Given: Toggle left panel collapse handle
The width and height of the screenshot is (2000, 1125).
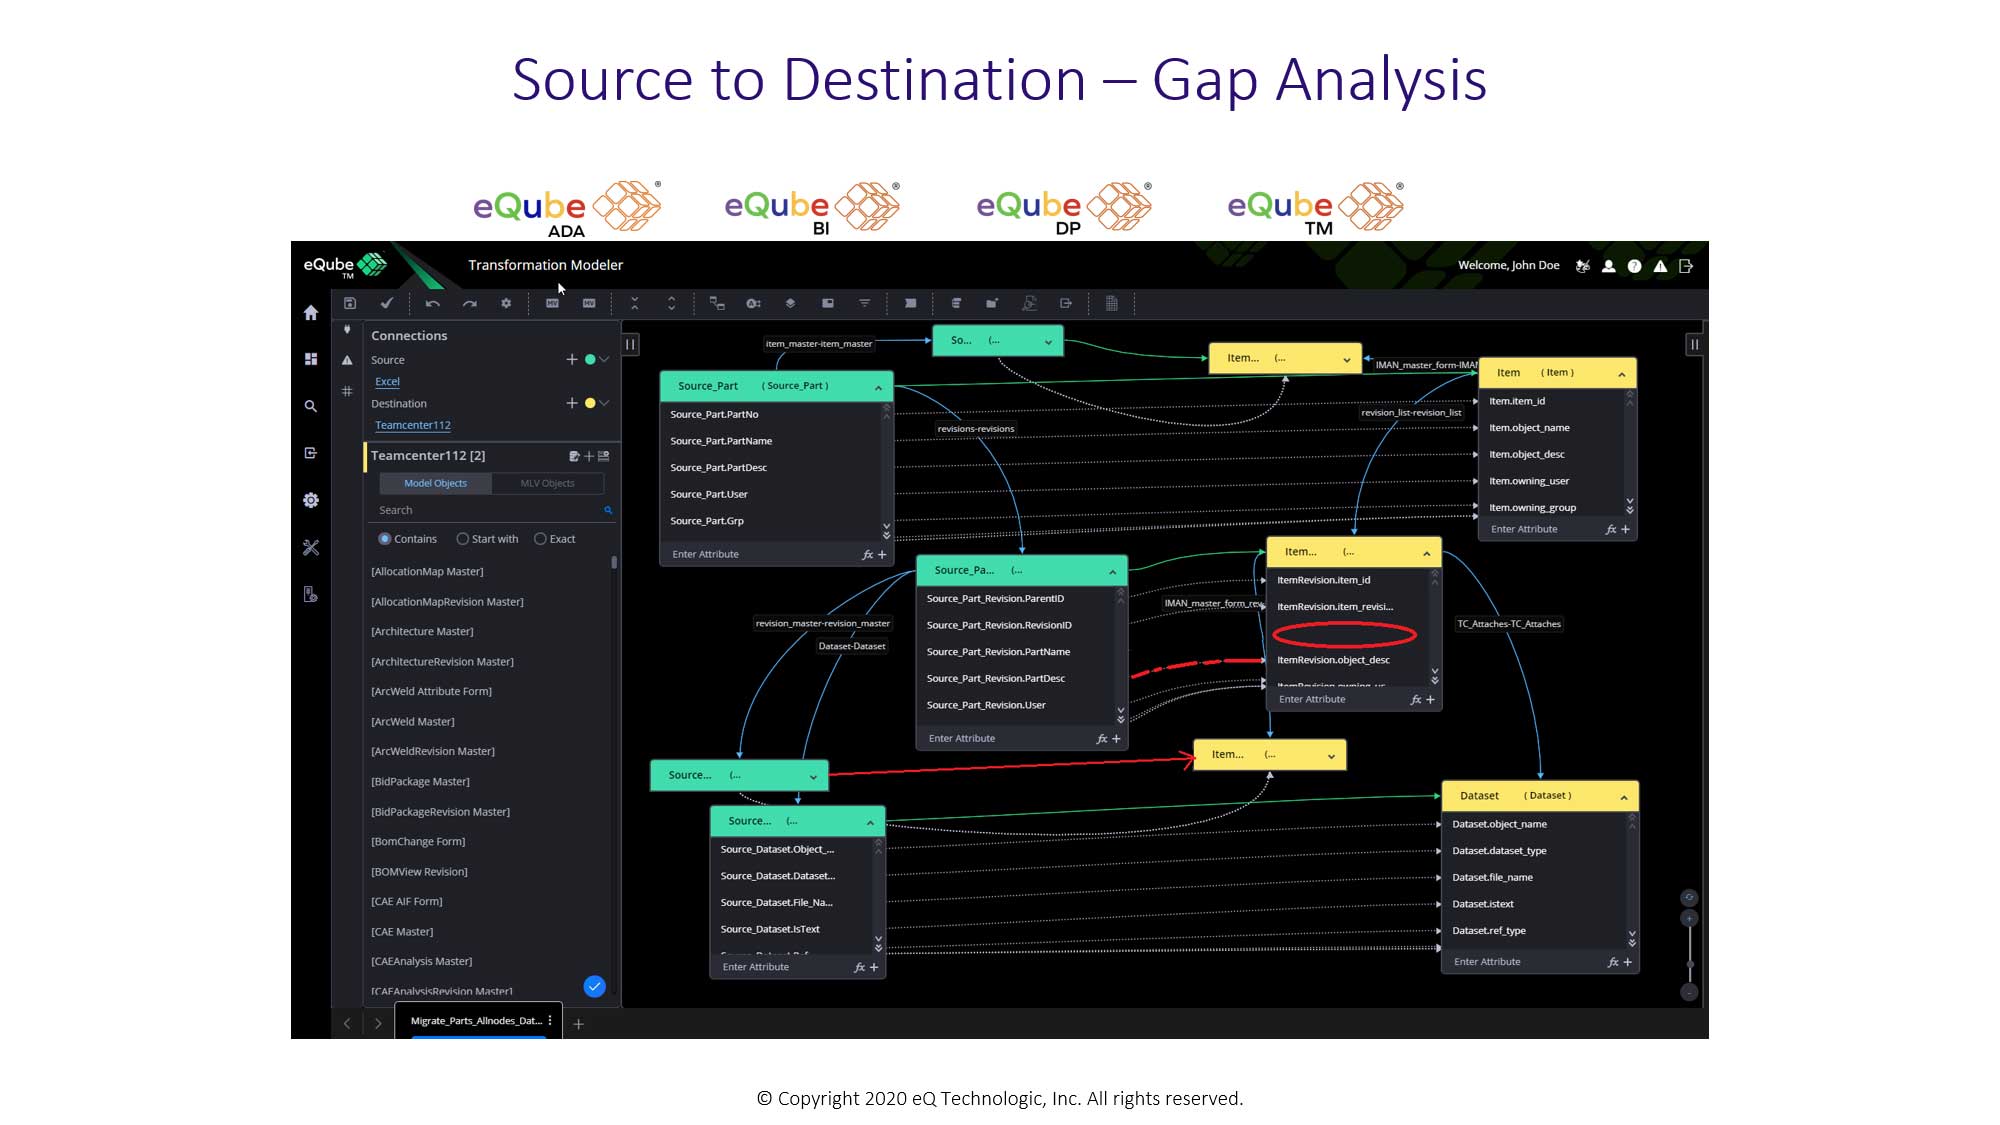Looking at the screenshot, I should 630,344.
